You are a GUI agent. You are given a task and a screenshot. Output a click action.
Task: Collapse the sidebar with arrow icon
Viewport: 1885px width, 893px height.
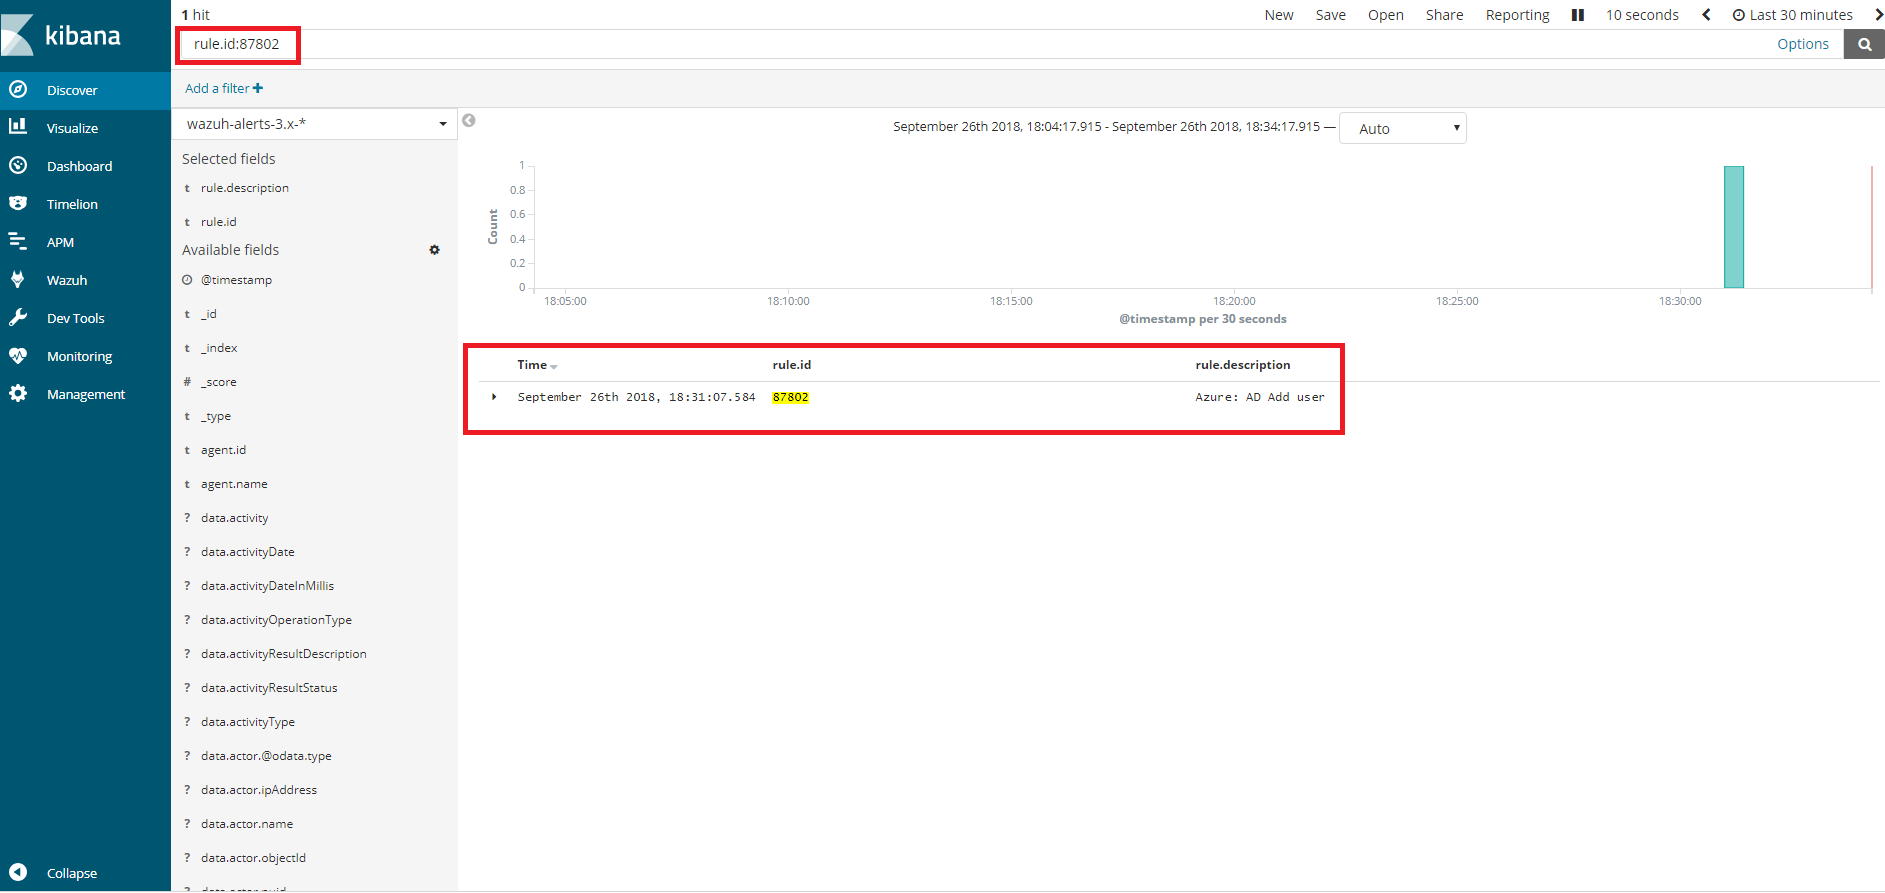[x=18, y=872]
